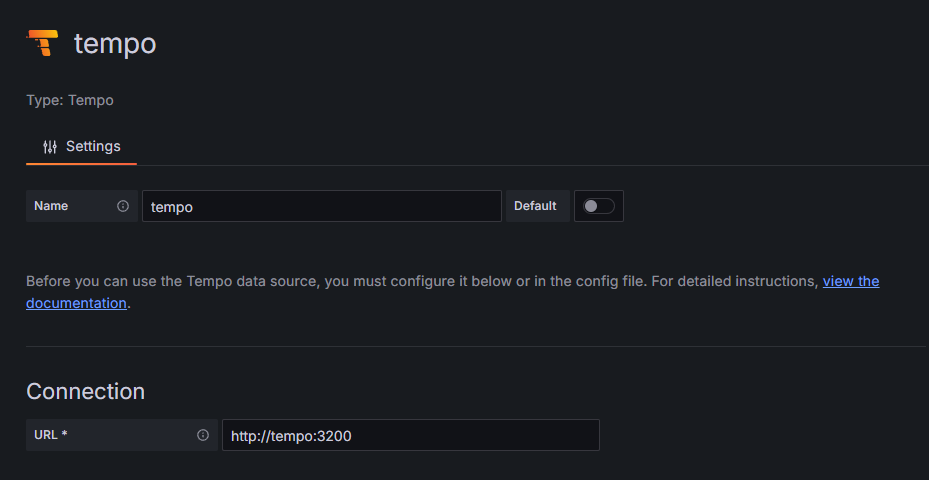Click the sliders icon on the Settings tab
Screen dimensions: 929x480
(50, 146)
